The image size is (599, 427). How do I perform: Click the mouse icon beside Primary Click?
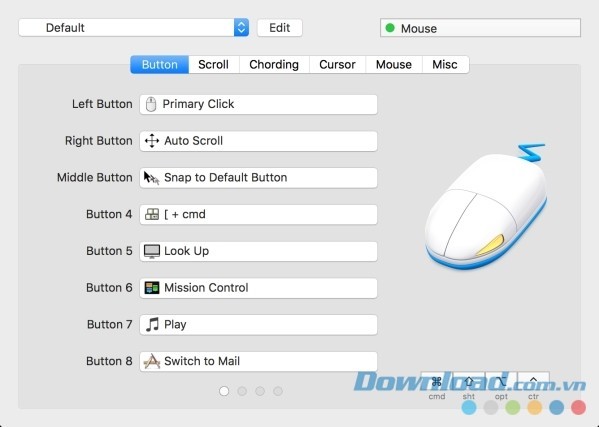pos(151,104)
